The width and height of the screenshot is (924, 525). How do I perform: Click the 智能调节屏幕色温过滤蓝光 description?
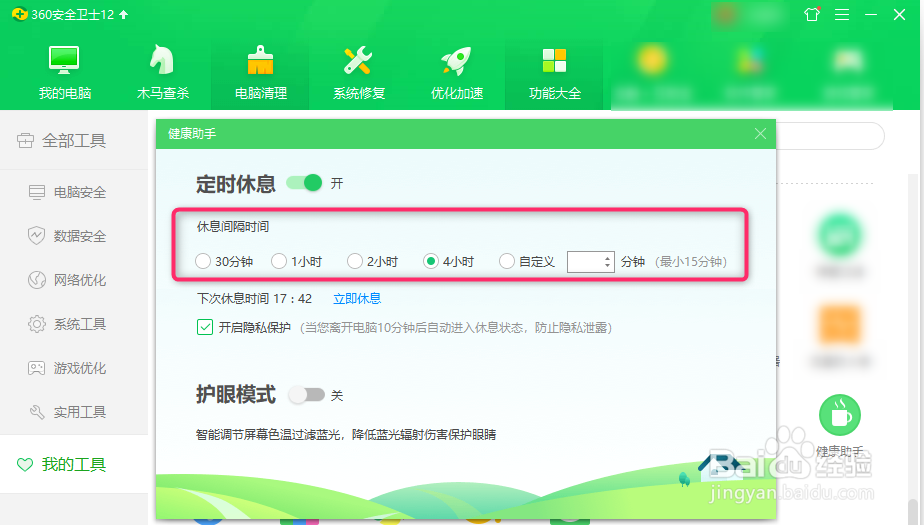(346, 435)
